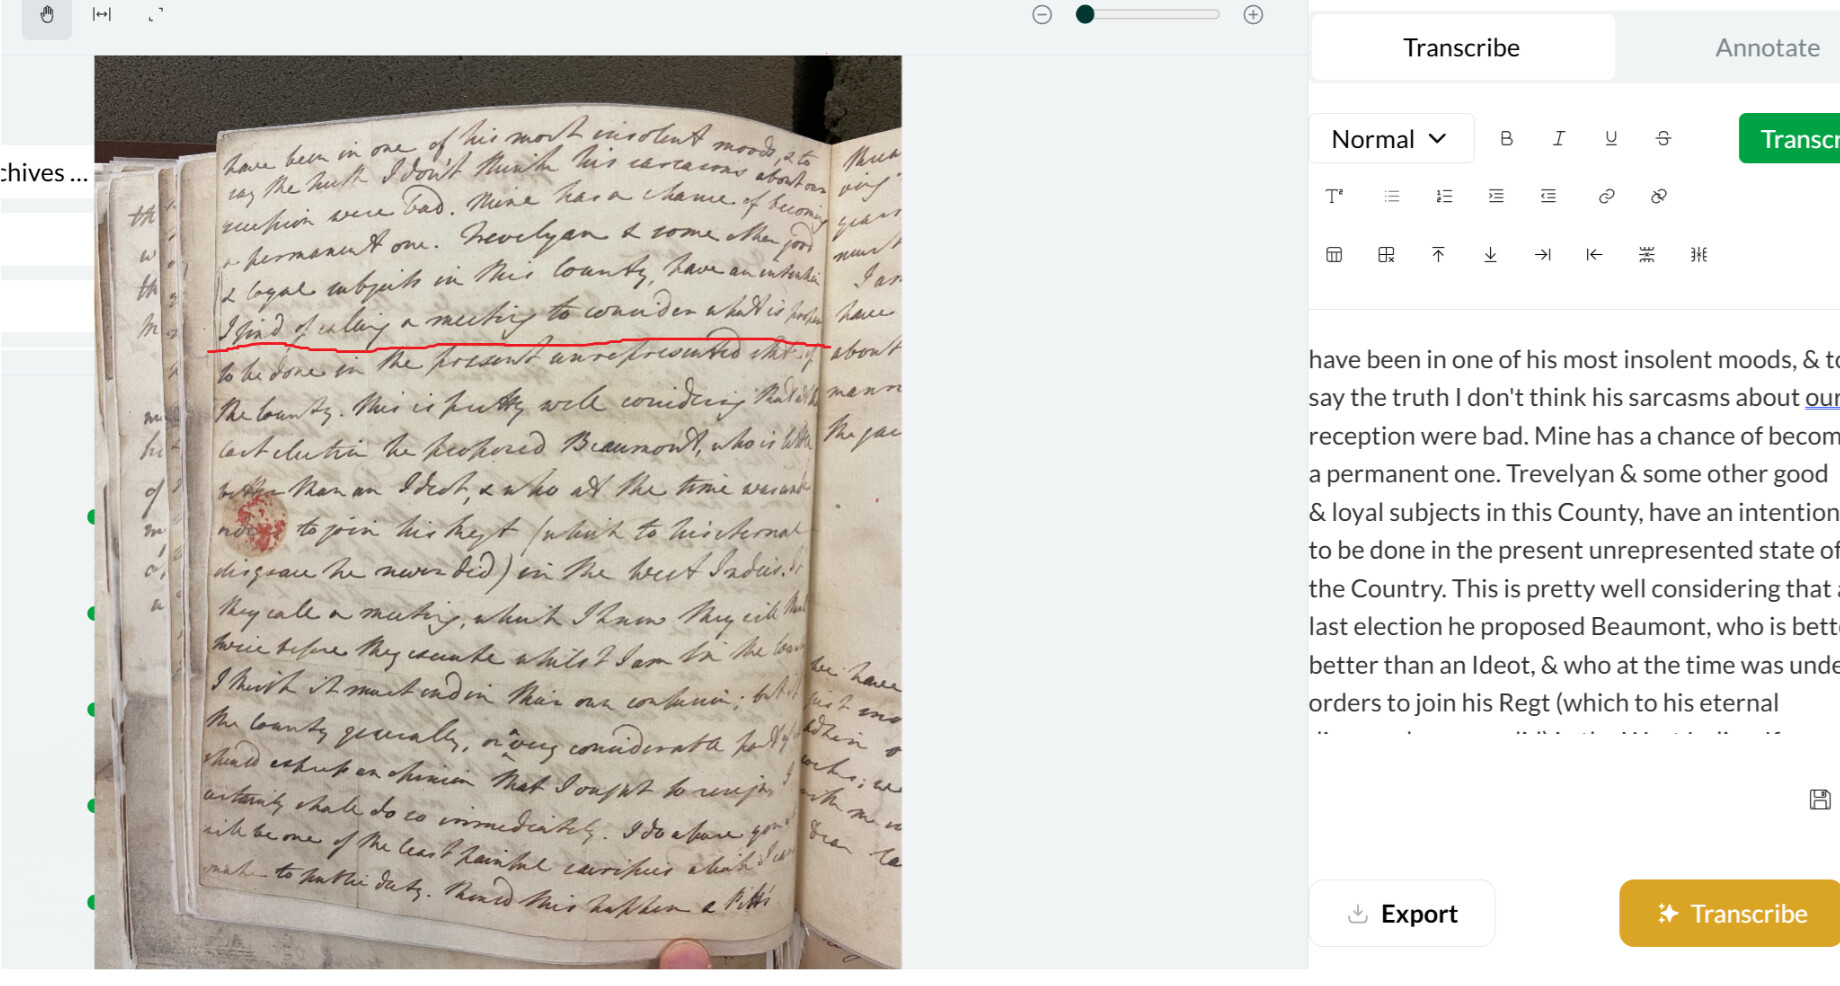Toggle italic formatting
The height and width of the screenshot is (986, 1840).
[x=1558, y=139]
